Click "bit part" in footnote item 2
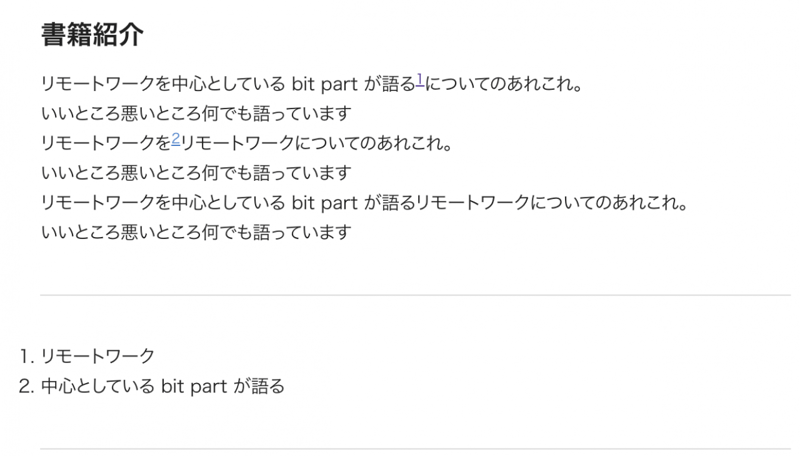 [194, 386]
